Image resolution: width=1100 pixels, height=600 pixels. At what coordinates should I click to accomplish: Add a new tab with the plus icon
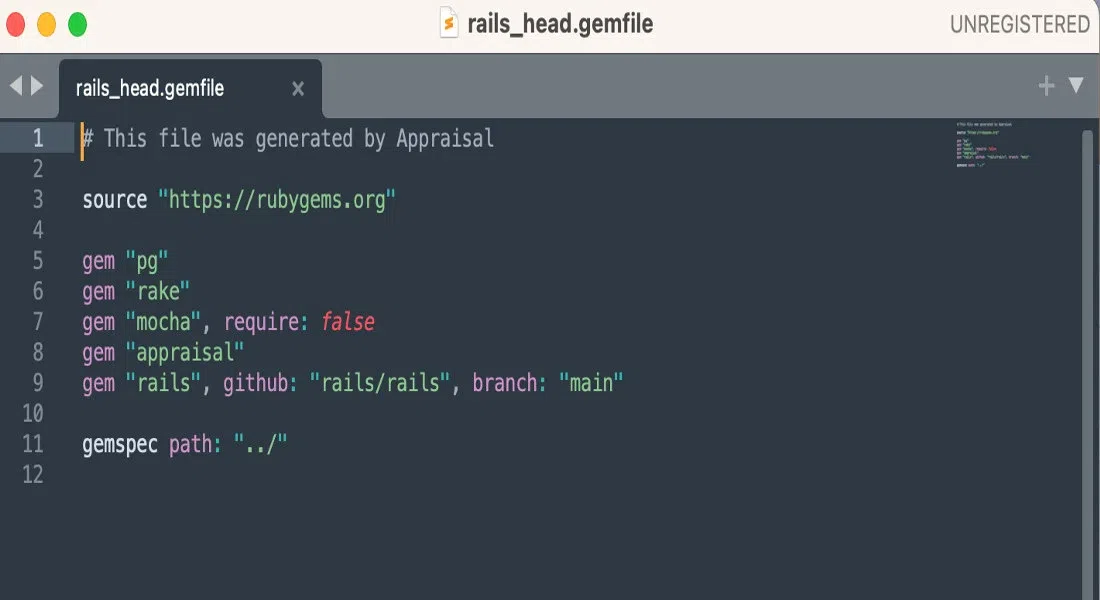pyautogui.click(x=1046, y=86)
